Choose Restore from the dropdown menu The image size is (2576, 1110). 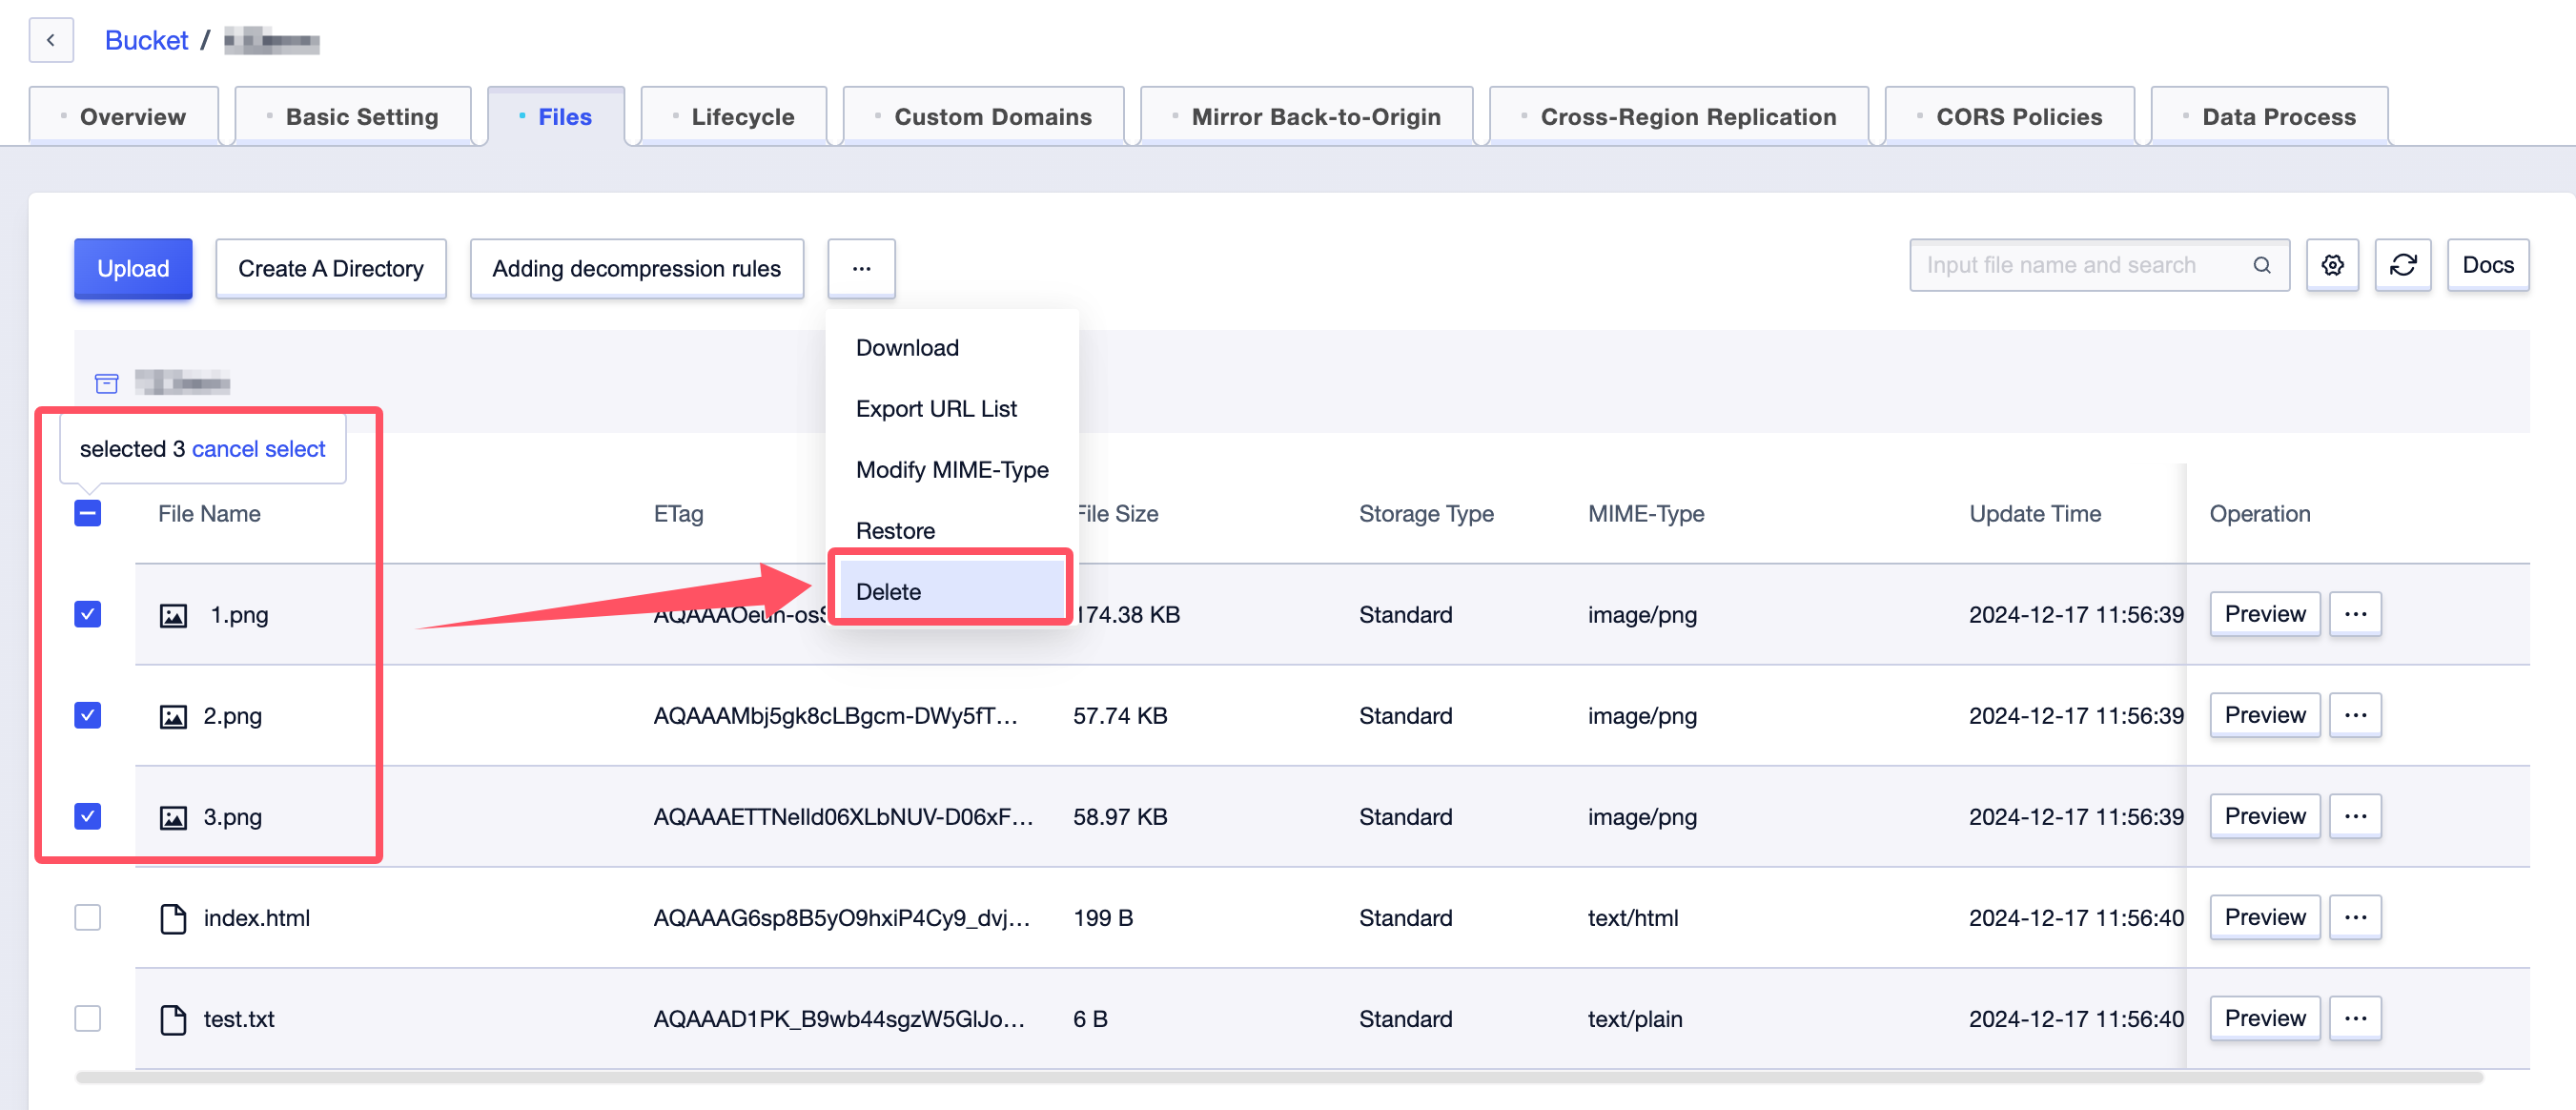click(x=951, y=531)
